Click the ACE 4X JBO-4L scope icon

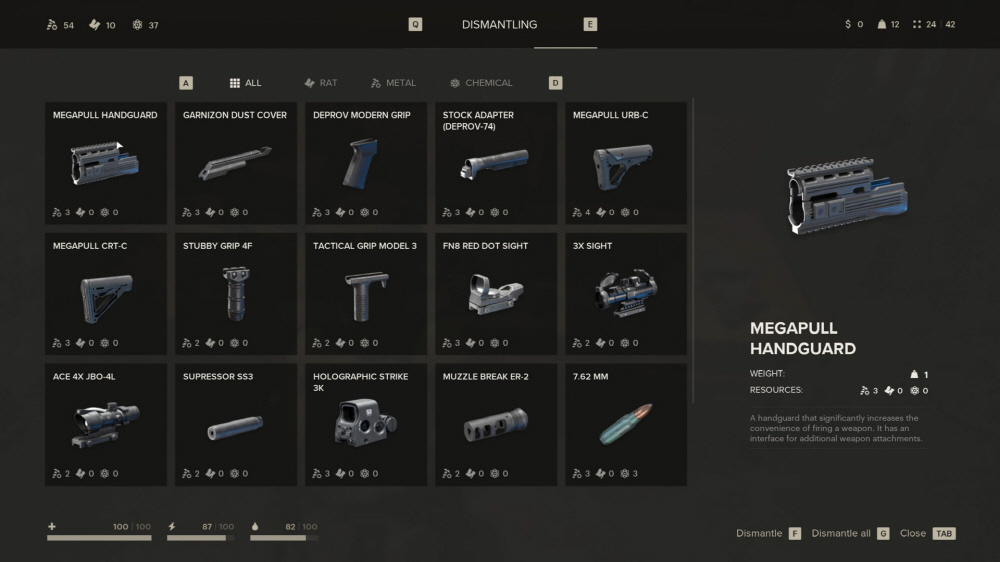click(x=106, y=424)
